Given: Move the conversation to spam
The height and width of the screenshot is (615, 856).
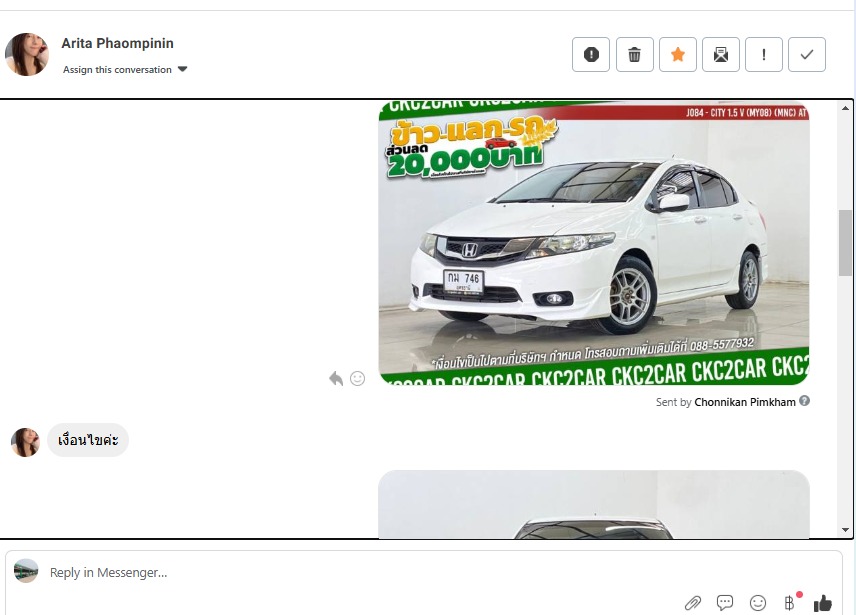Looking at the screenshot, I should coord(591,55).
